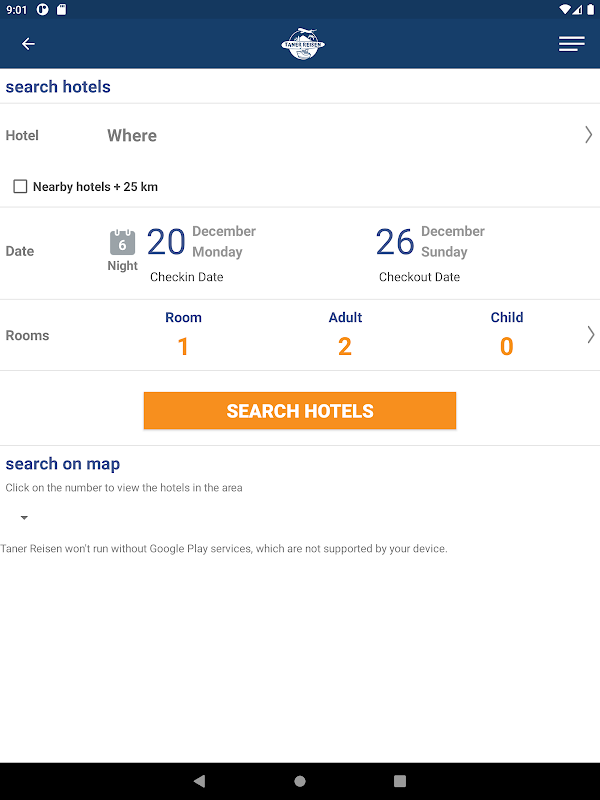Change the Adult count value

[x=345, y=346]
